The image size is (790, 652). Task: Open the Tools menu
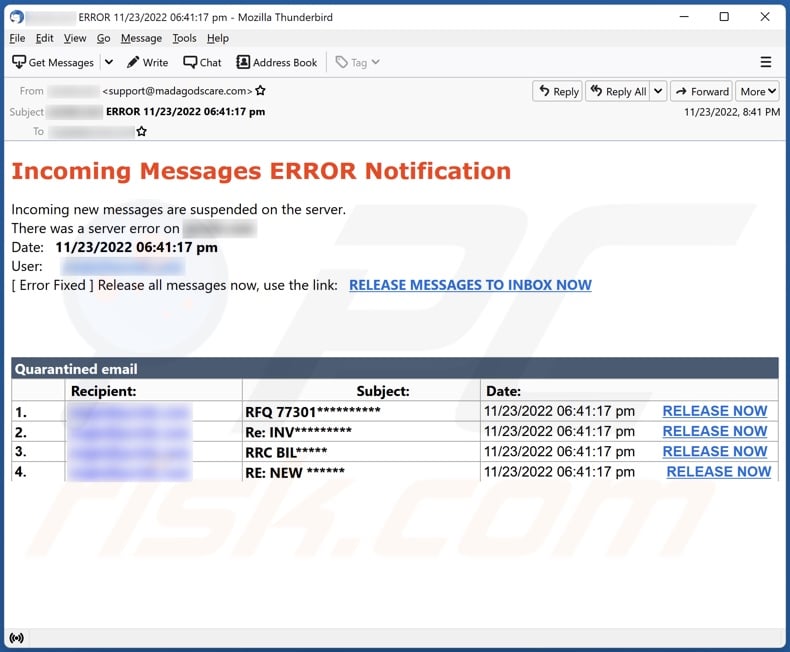184,38
